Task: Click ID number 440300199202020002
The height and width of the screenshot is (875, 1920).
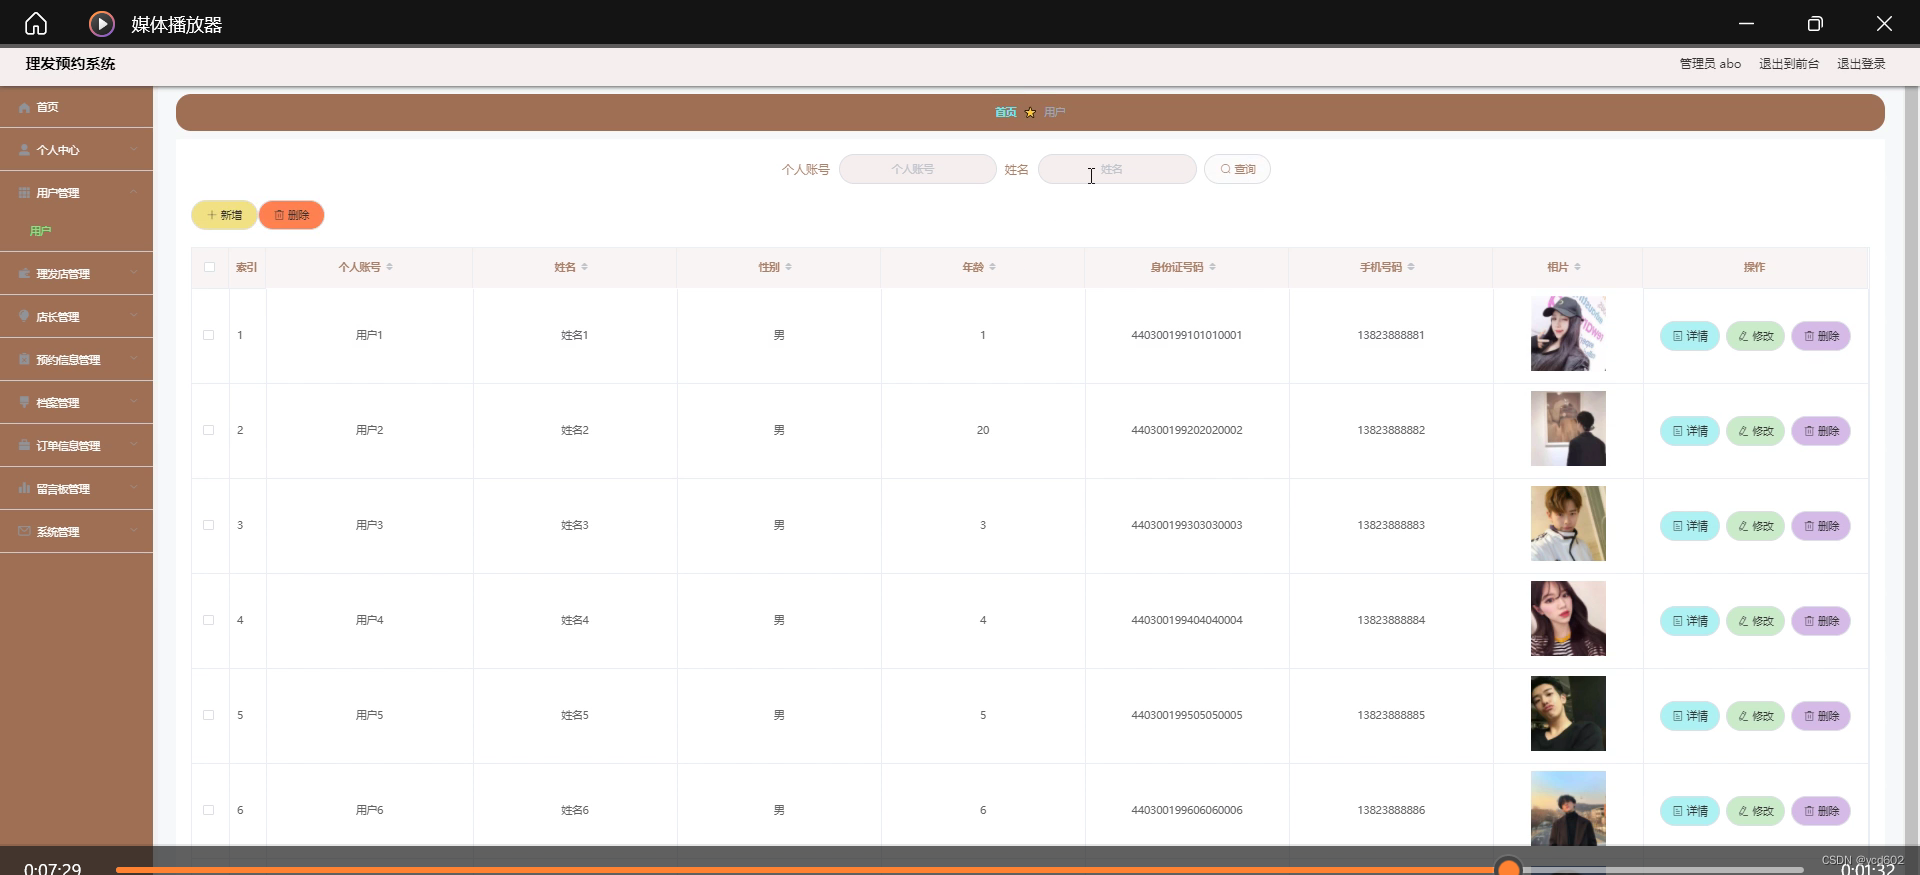Action: pos(1186,430)
